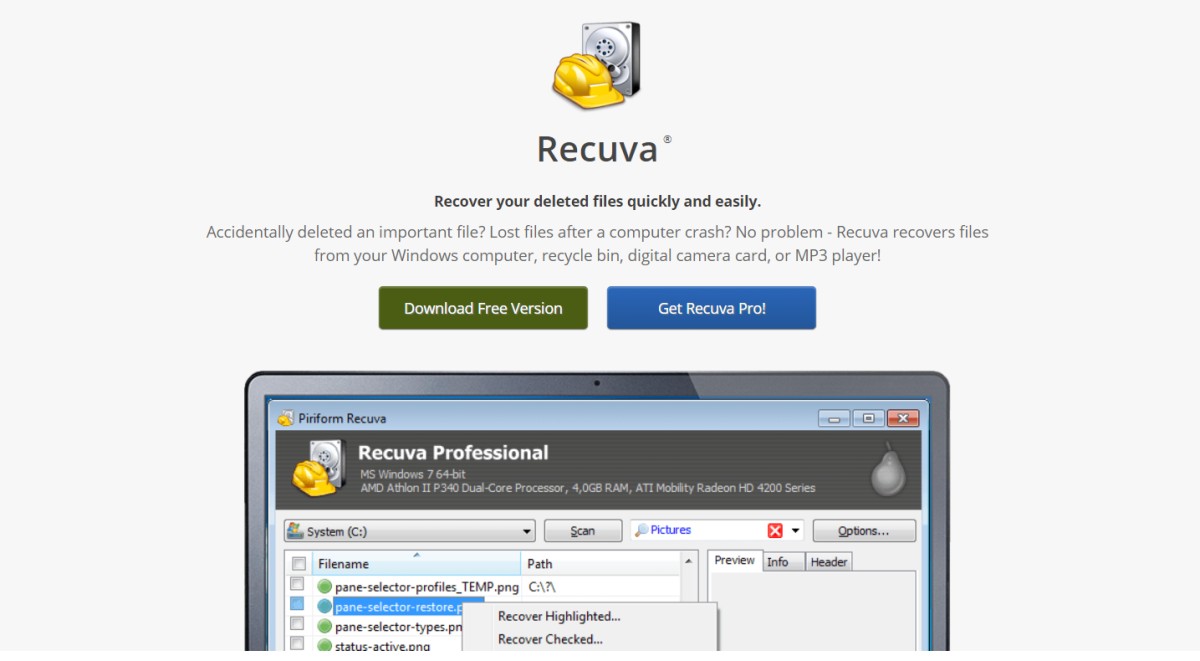Click the Recuva page heading

[x=597, y=148]
